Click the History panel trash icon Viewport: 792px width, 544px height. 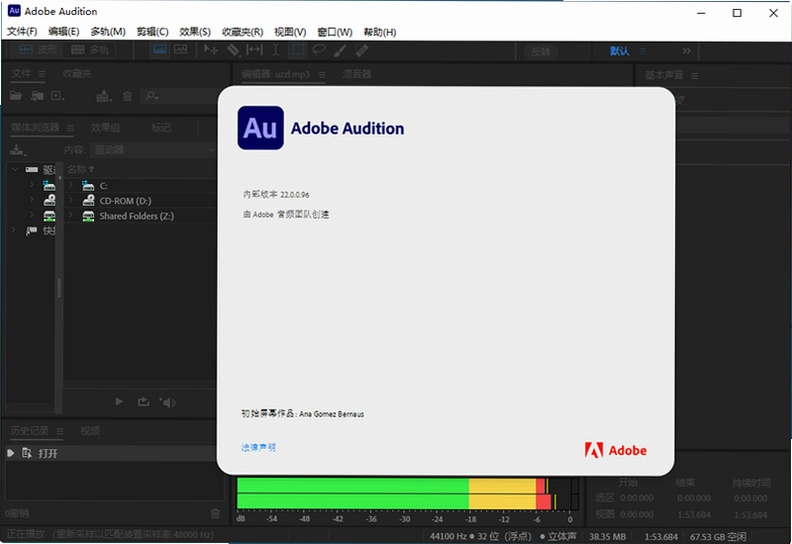click(x=215, y=514)
